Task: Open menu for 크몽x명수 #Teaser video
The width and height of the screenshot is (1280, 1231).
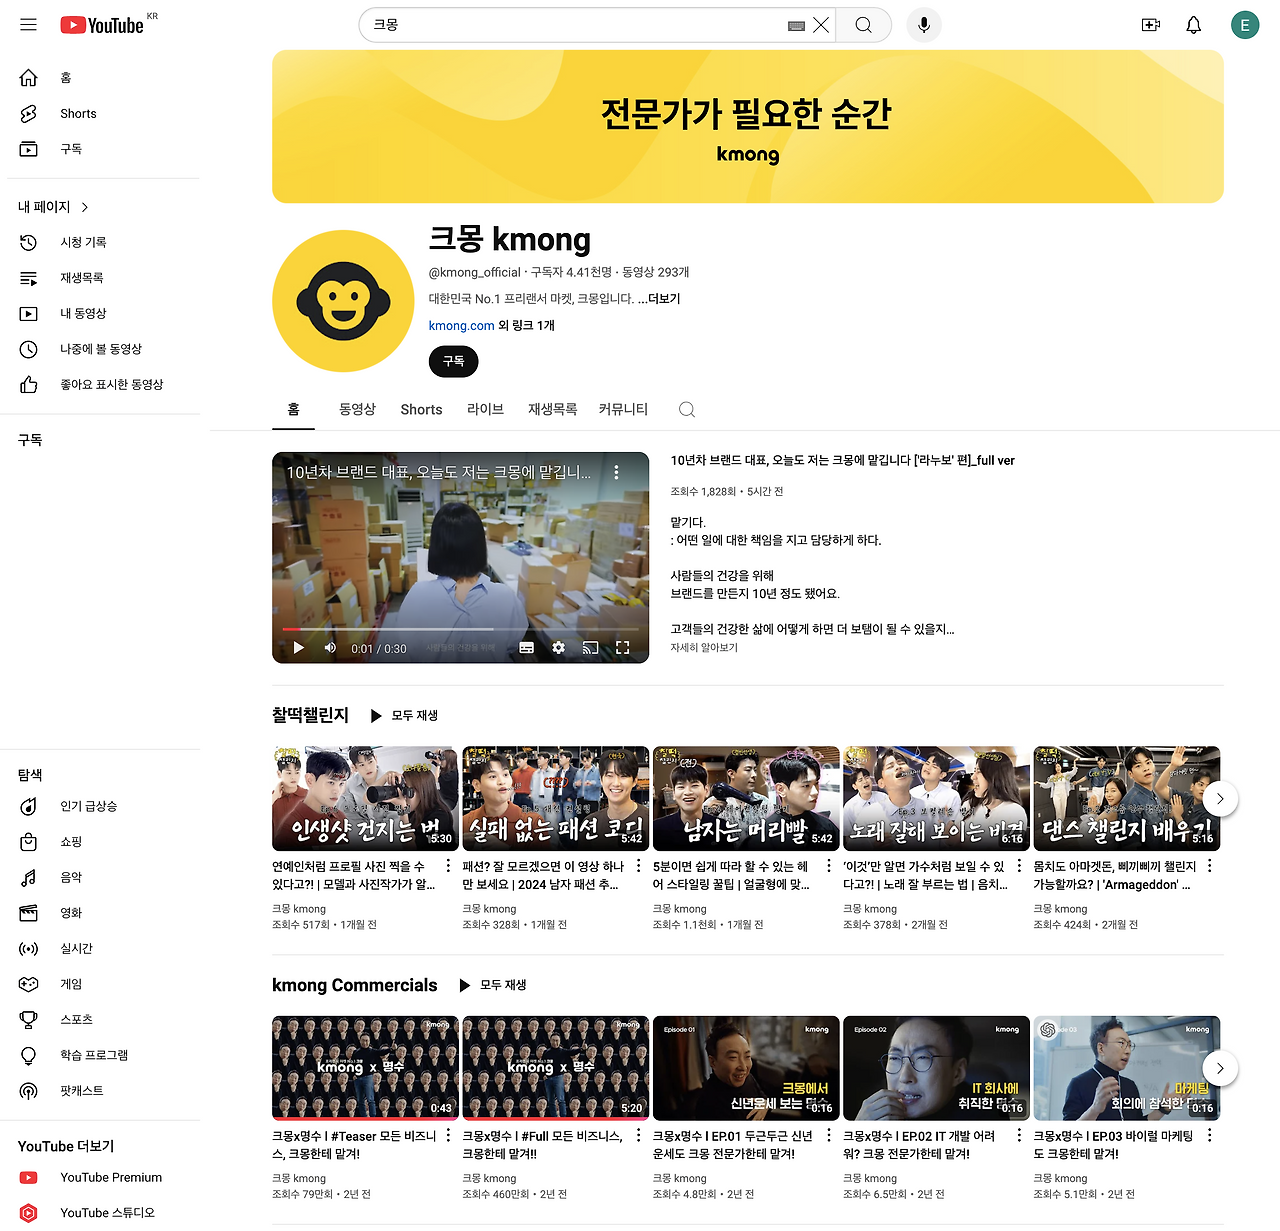Action: (x=448, y=1136)
